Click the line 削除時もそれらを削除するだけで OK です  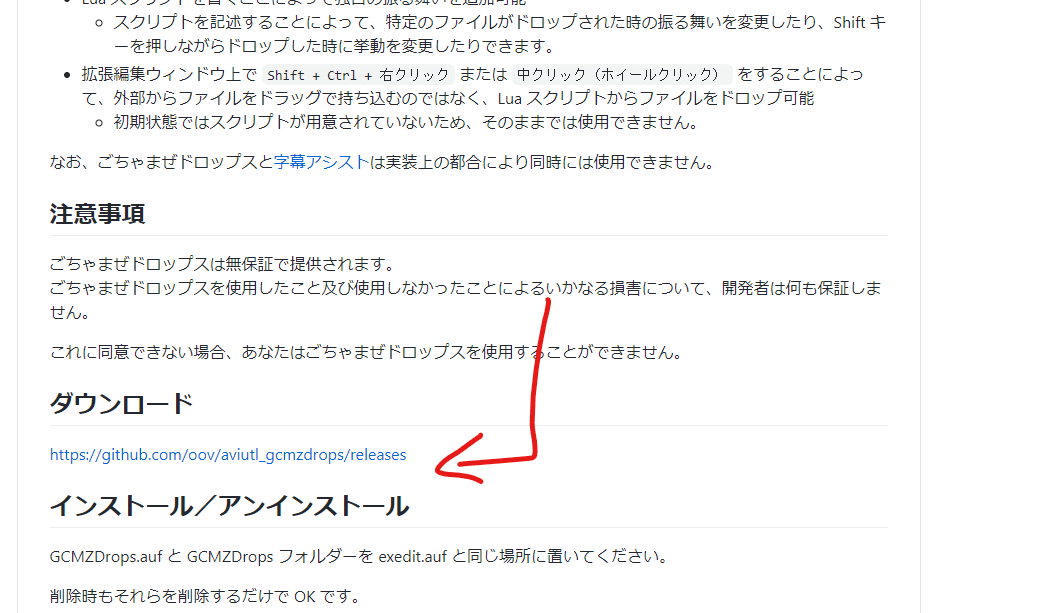[206, 596]
